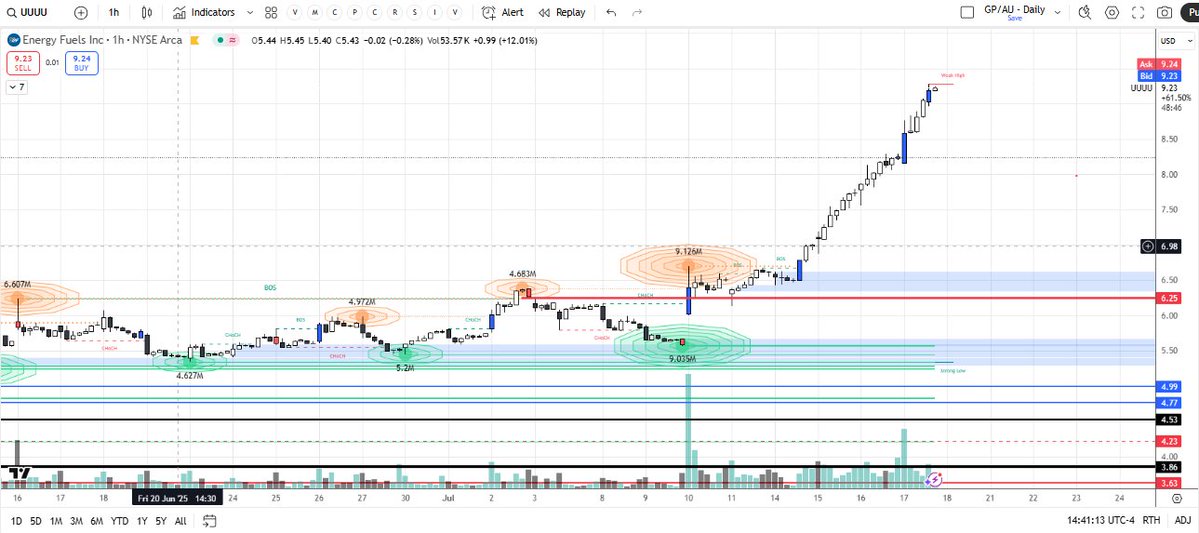Click the plus crosshair icon beside 6.98
The height and width of the screenshot is (533, 1199).
(x=1148, y=245)
